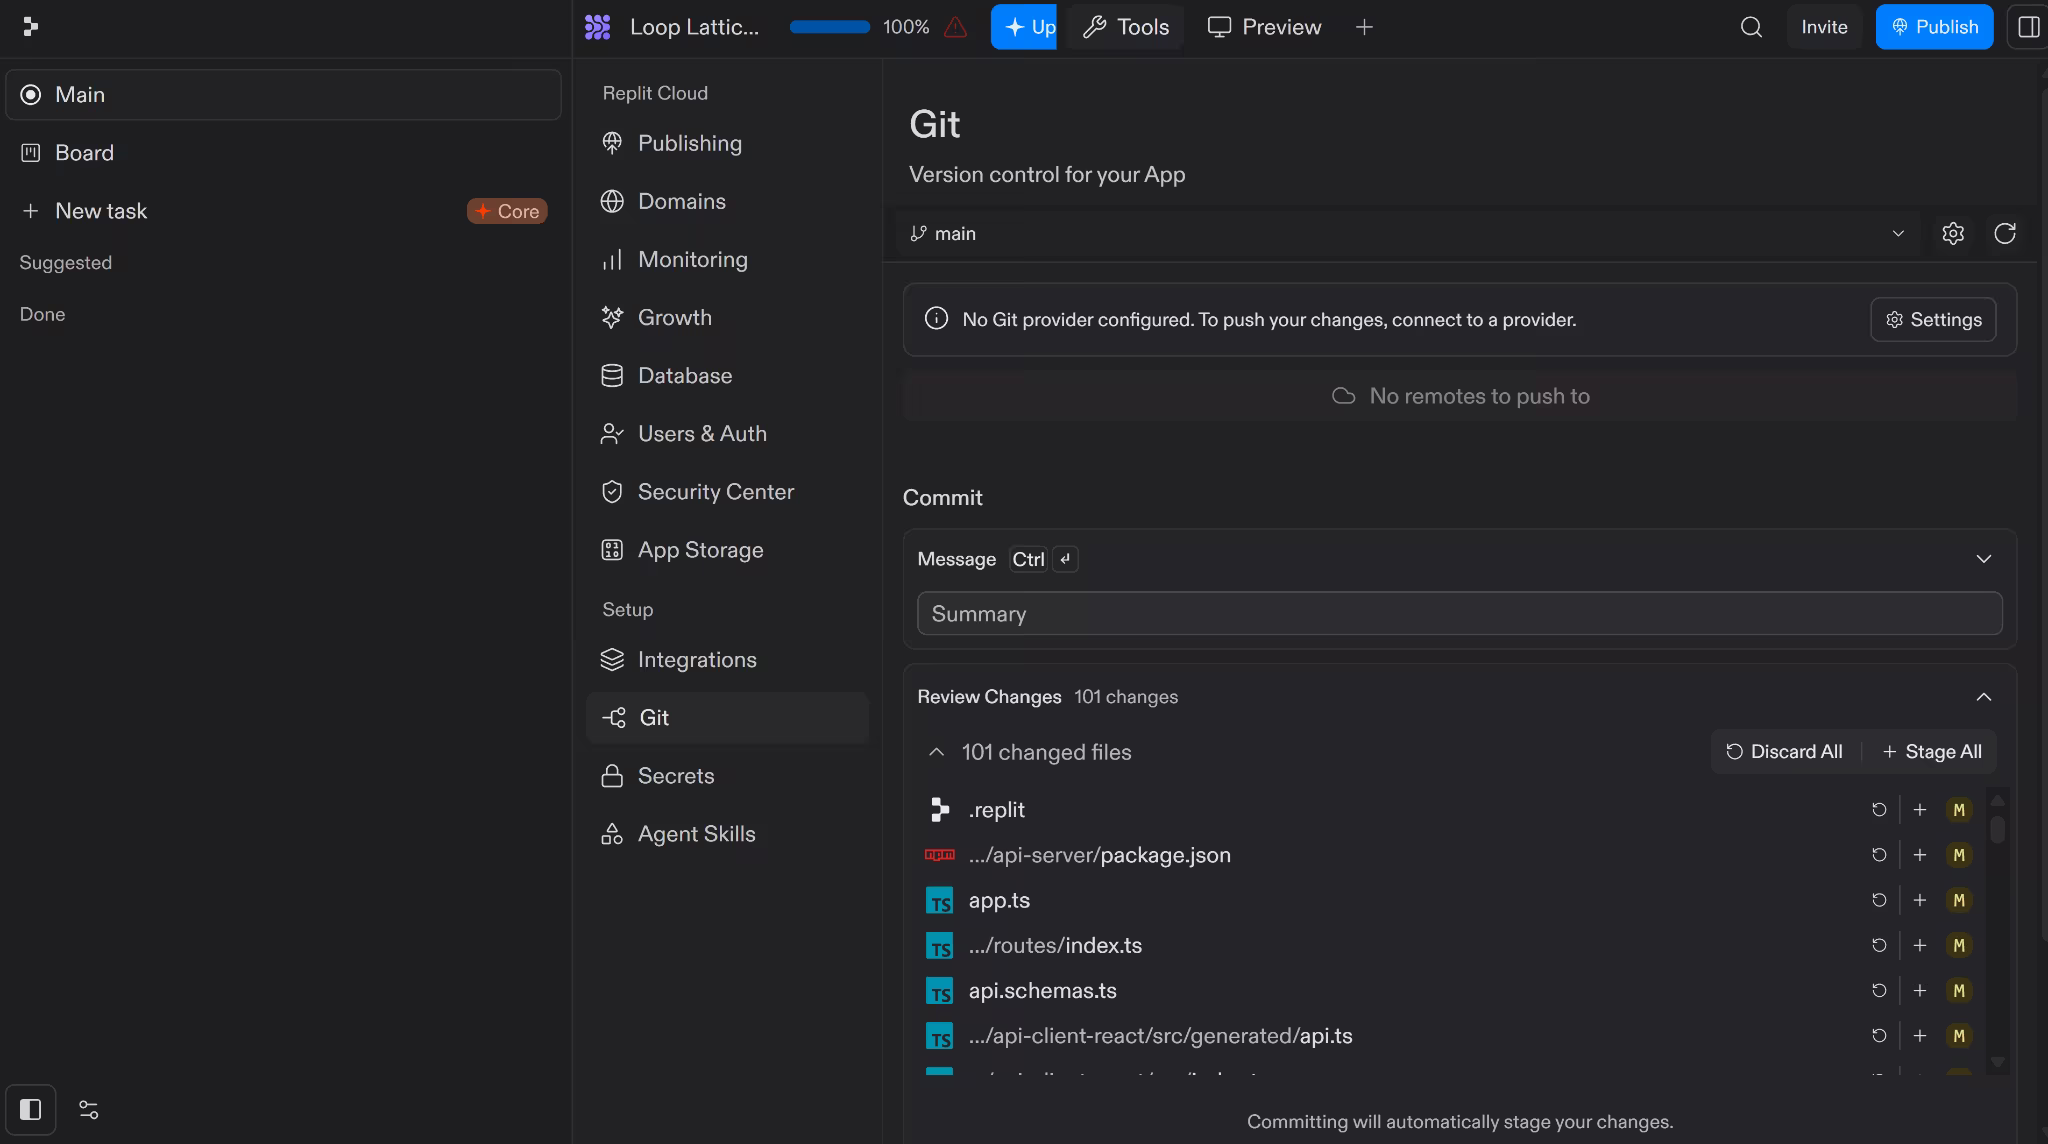
Task: Click the Replit logo icon
Action: pos(30,27)
